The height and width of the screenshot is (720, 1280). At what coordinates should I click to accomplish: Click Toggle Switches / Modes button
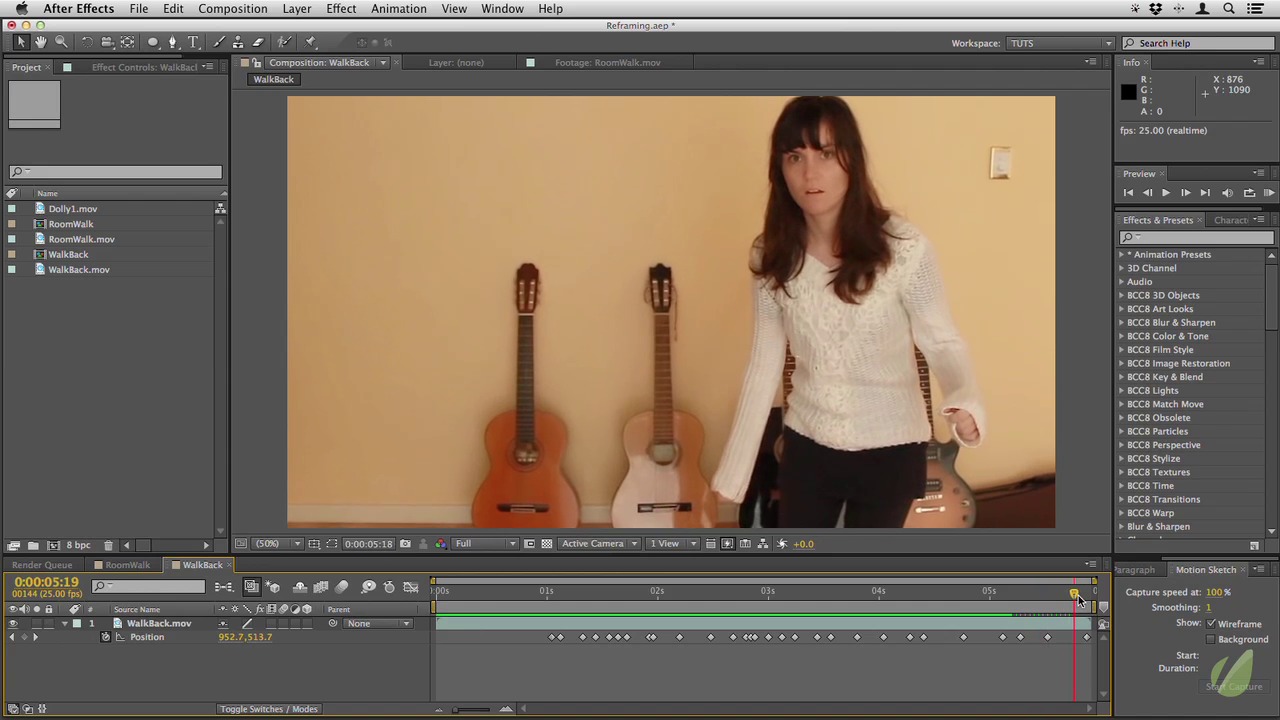point(269,709)
